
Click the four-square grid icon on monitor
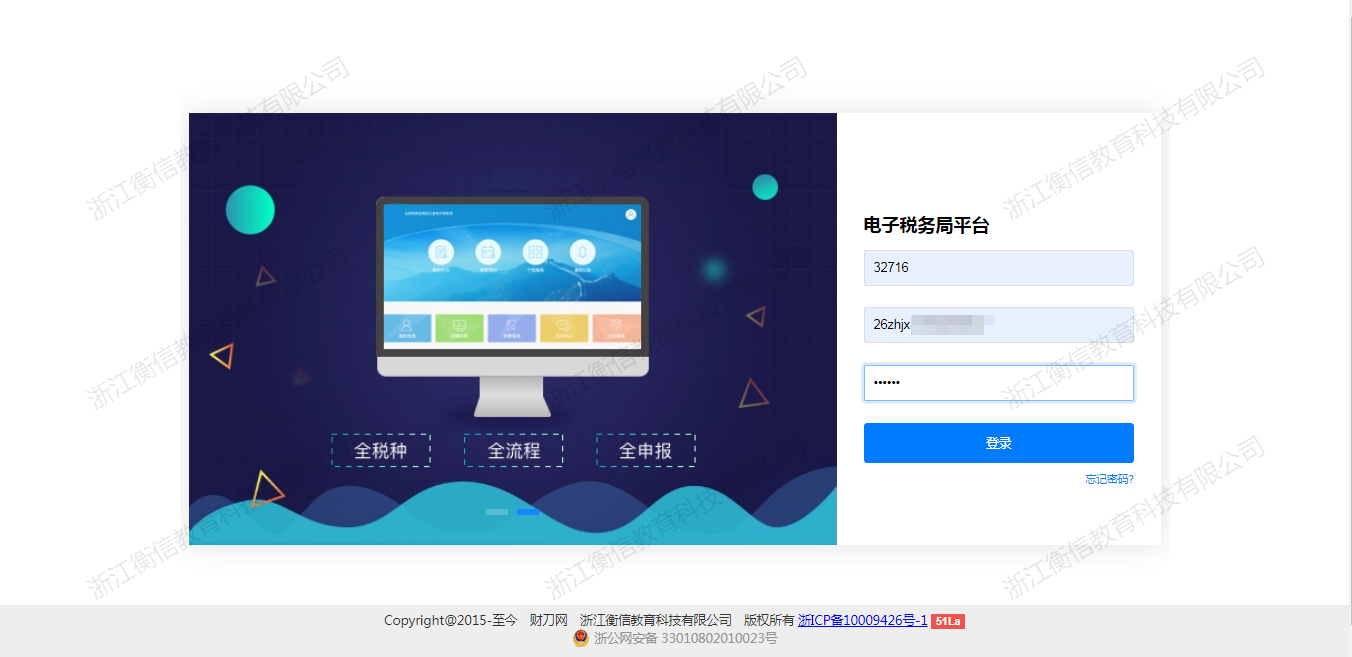tap(535, 252)
